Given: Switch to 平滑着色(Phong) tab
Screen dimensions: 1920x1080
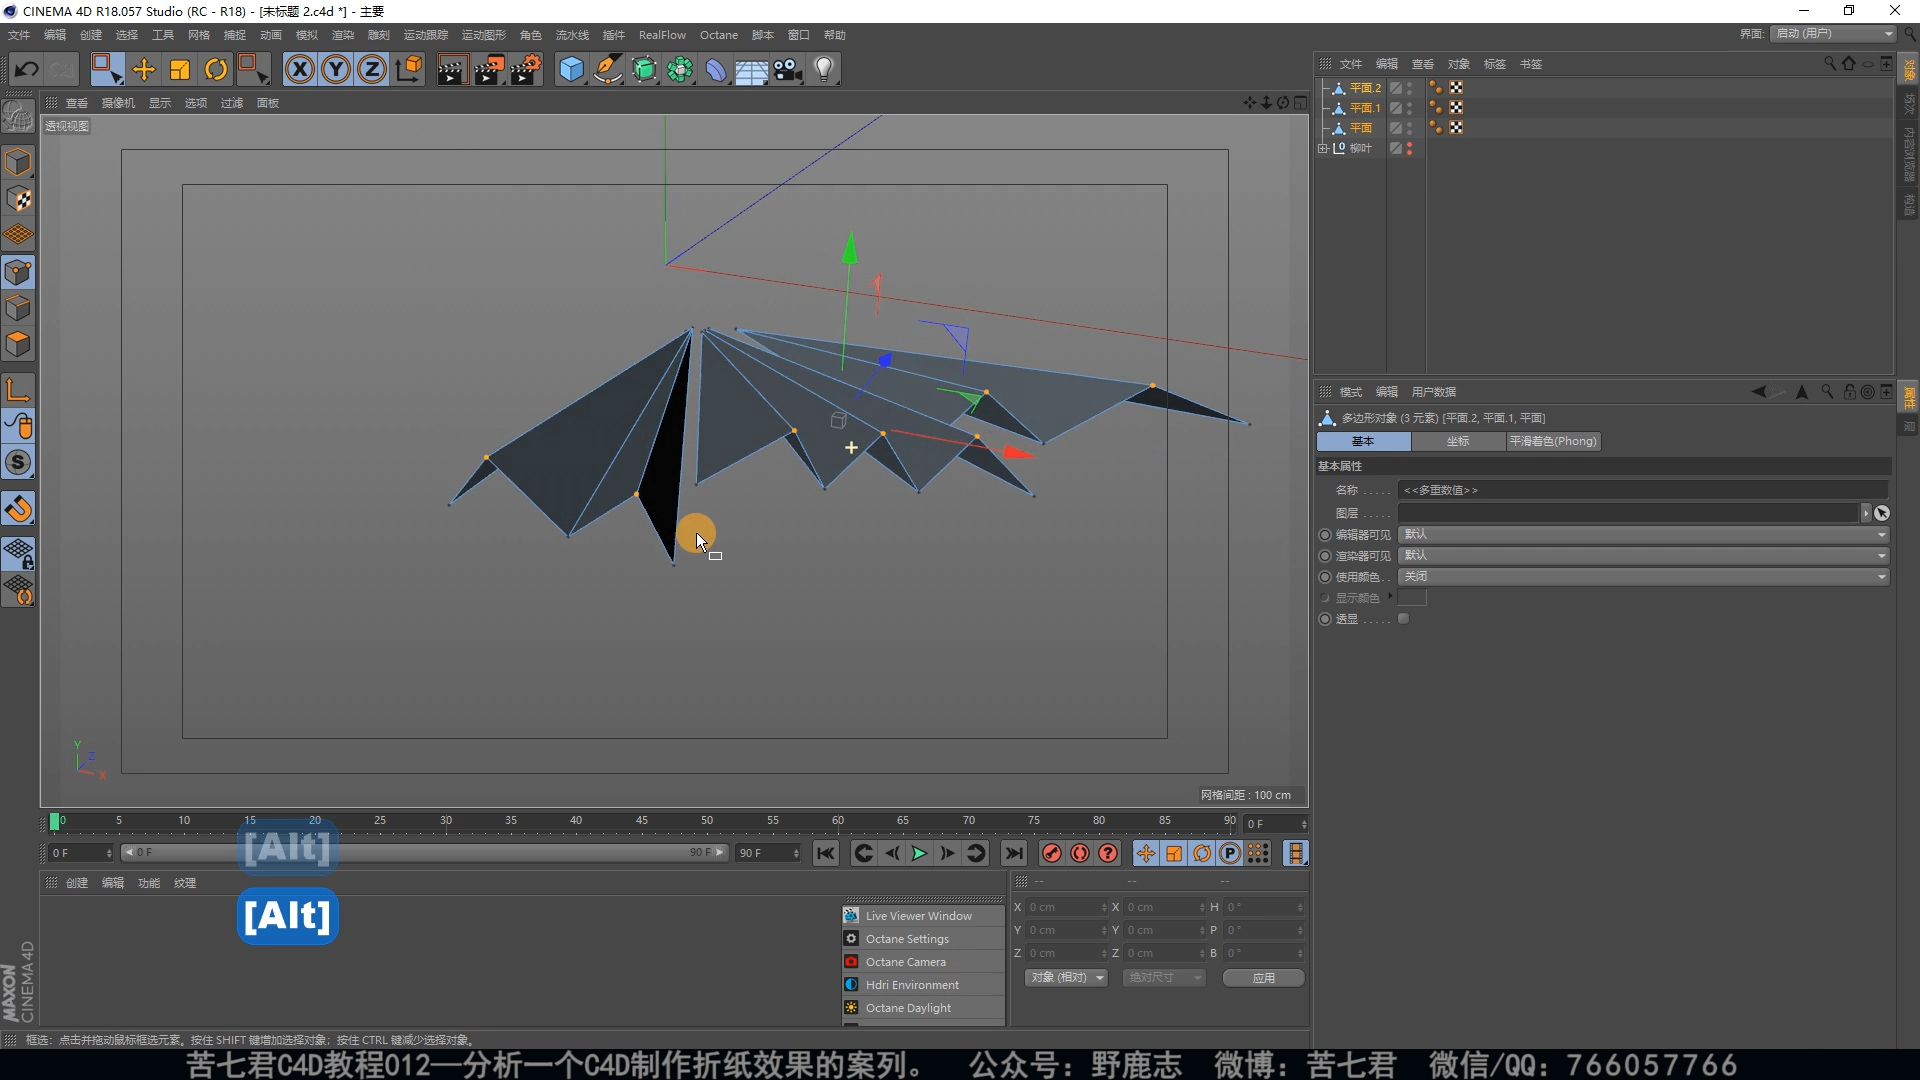Looking at the screenshot, I should [1553, 441].
